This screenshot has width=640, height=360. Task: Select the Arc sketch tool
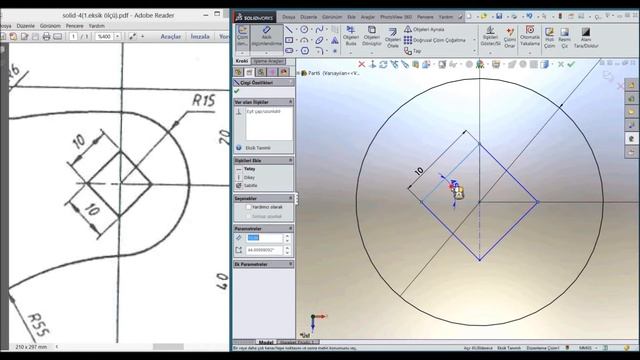coord(304,40)
